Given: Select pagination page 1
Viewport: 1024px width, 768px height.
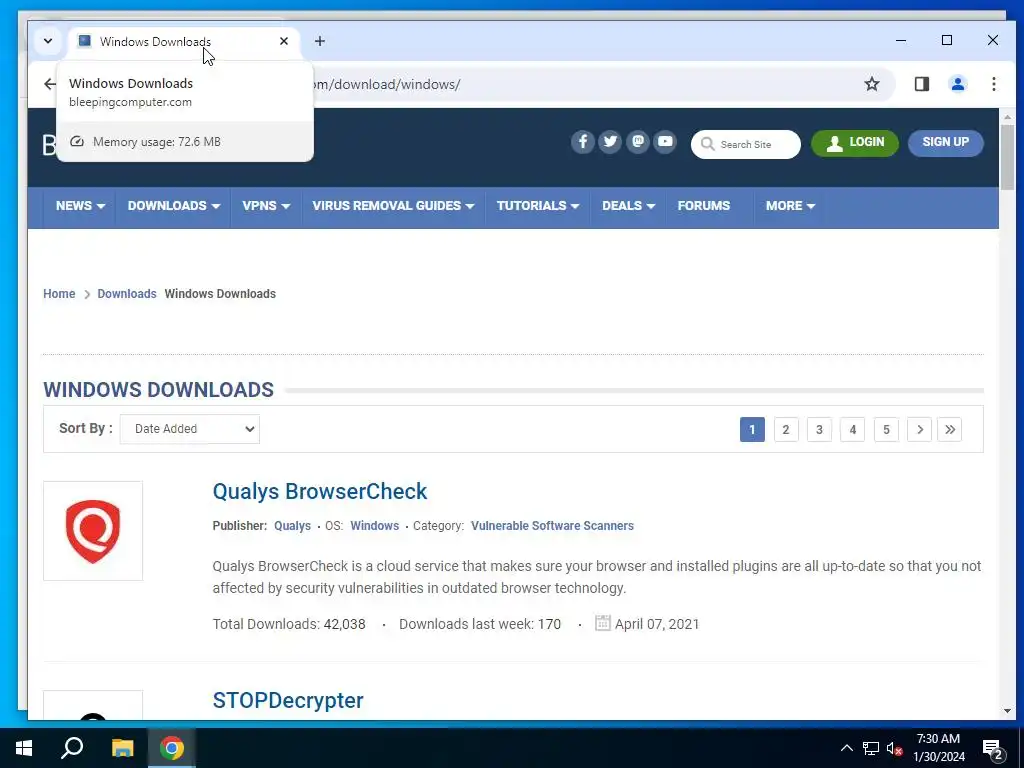Looking at the screenshot, I should point(752,430).
